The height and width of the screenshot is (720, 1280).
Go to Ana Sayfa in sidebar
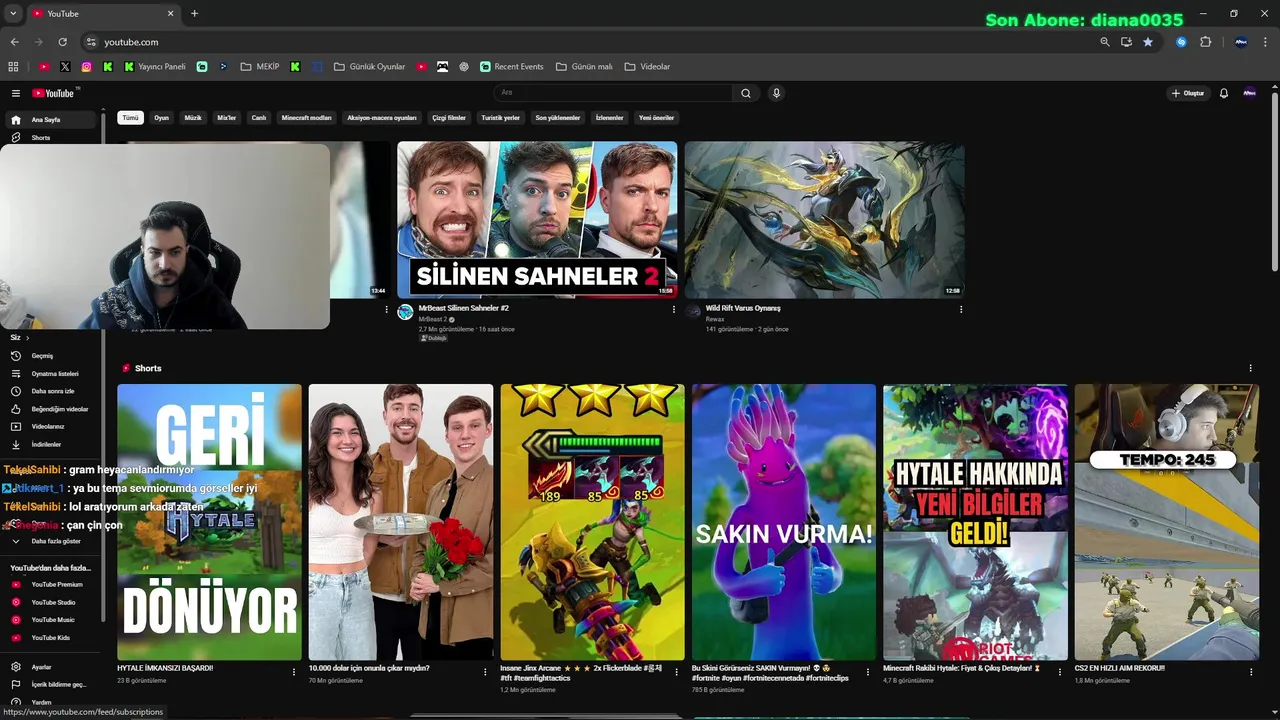click(x=53, y=120)
